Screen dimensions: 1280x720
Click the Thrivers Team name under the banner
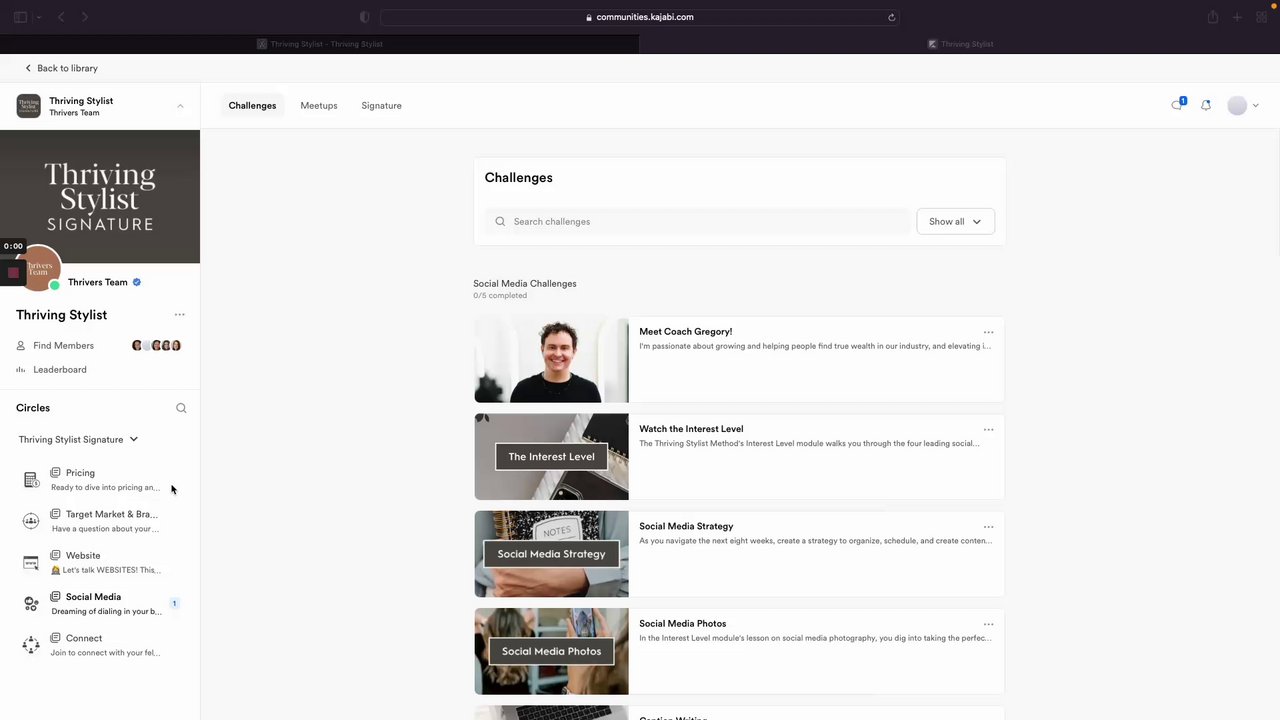(x=97, y=283)
